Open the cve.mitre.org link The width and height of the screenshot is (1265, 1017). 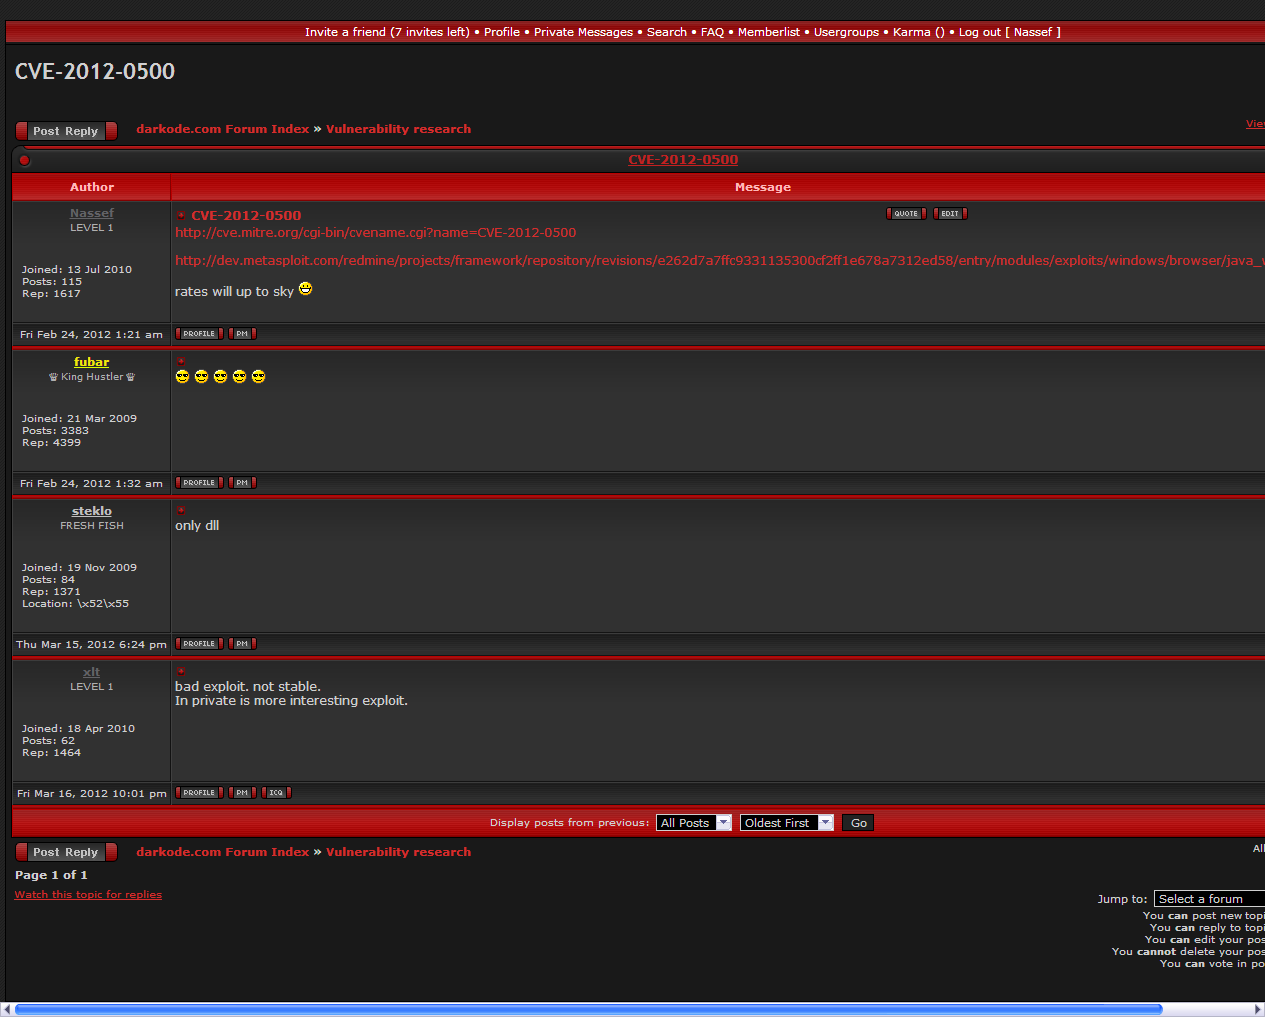[375, 233]
